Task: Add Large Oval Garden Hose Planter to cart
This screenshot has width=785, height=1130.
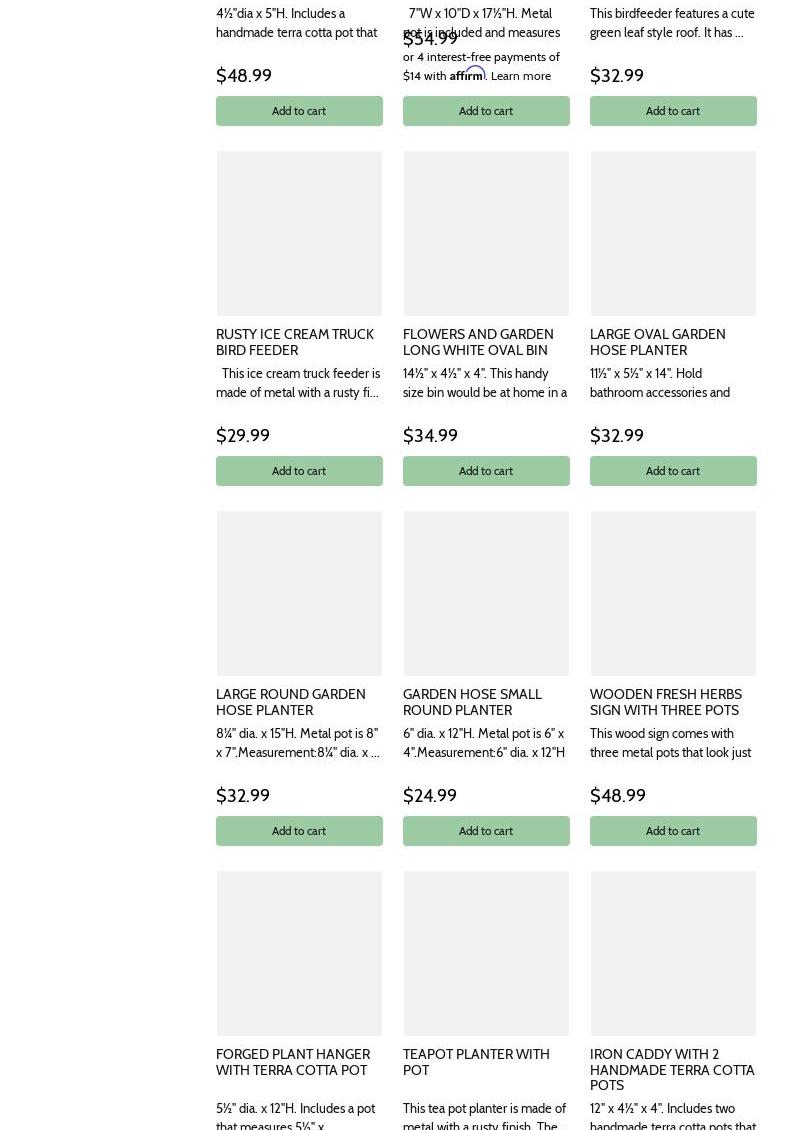Action: [673, 471]
